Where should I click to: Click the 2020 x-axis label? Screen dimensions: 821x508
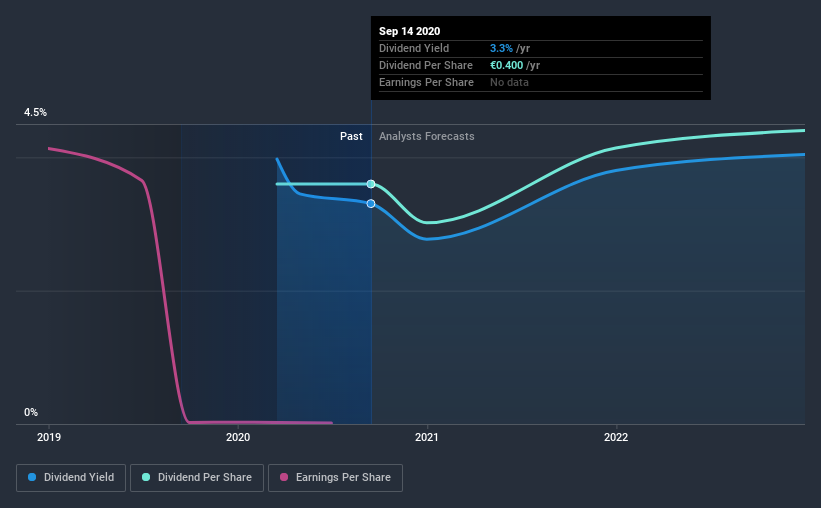point(238,437)
